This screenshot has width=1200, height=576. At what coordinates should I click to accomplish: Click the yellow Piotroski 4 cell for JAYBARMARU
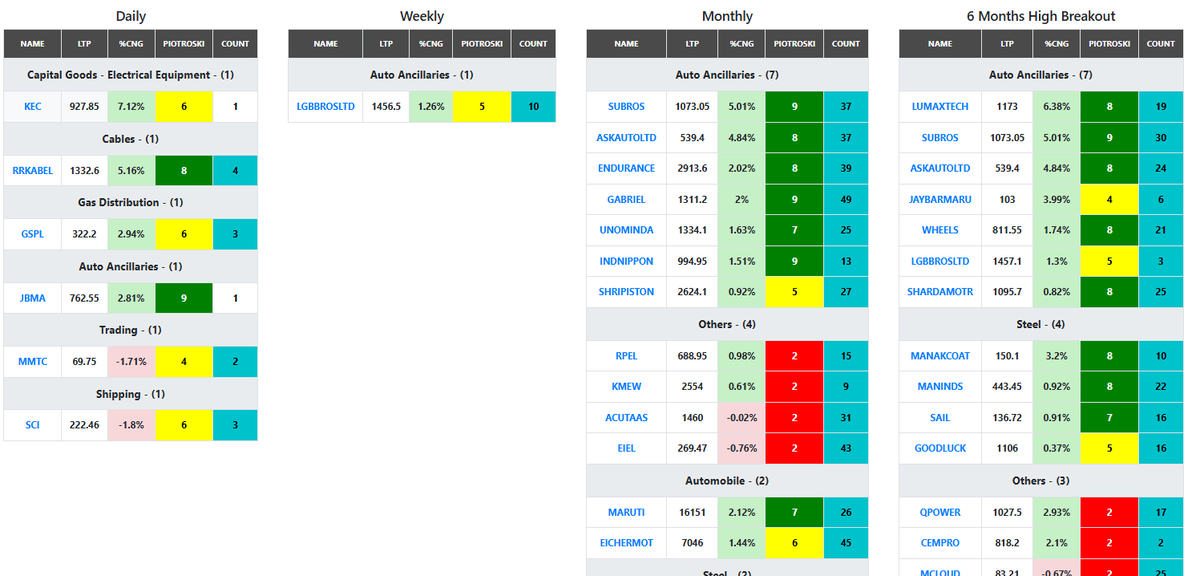point(1109,199)
